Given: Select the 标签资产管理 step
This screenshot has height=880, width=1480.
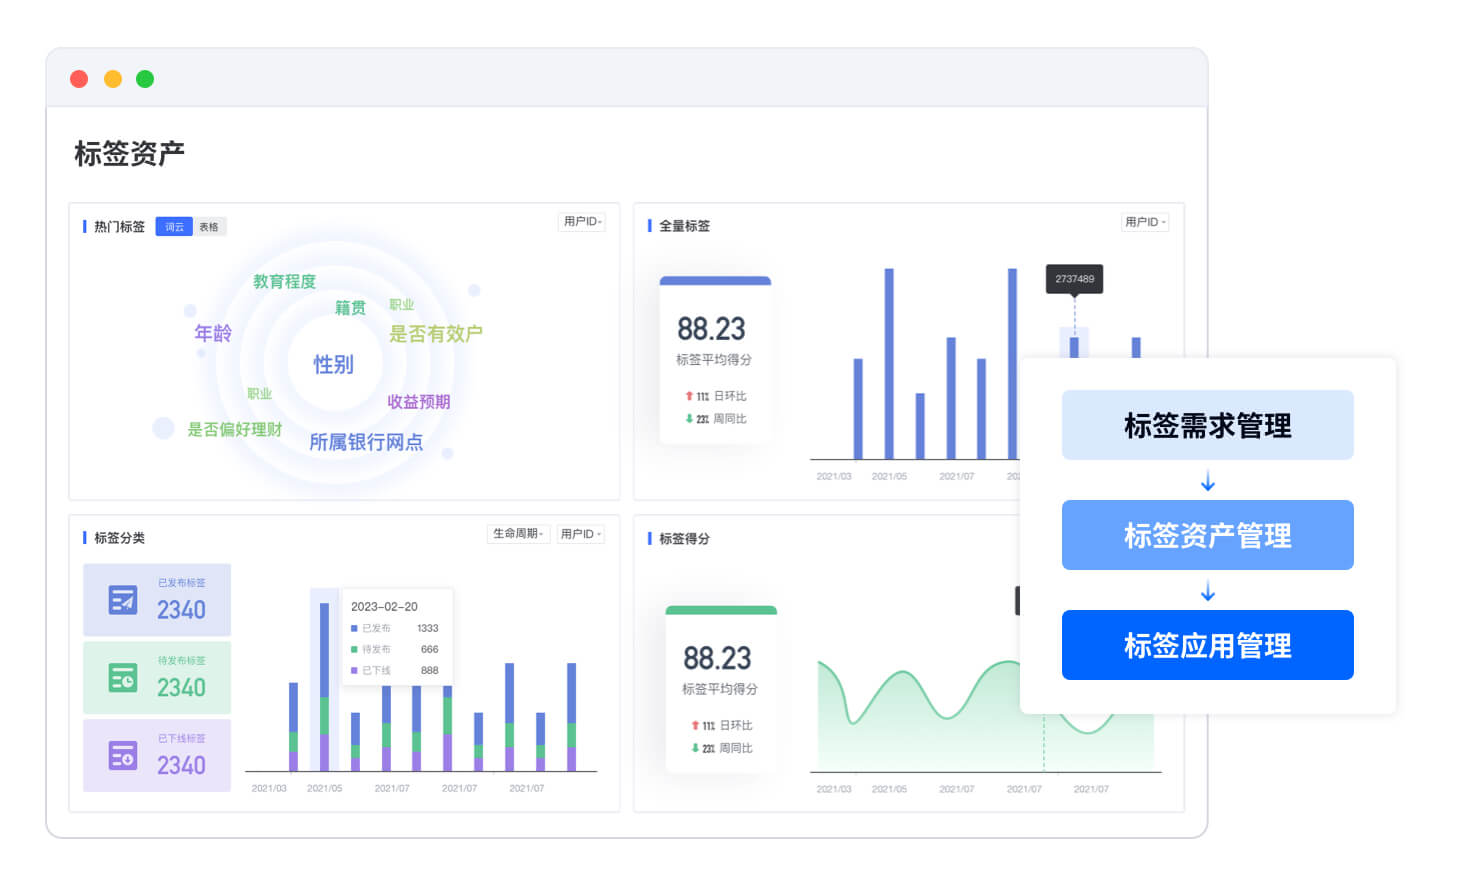Looking at the screenshot, I should 1207,535.
